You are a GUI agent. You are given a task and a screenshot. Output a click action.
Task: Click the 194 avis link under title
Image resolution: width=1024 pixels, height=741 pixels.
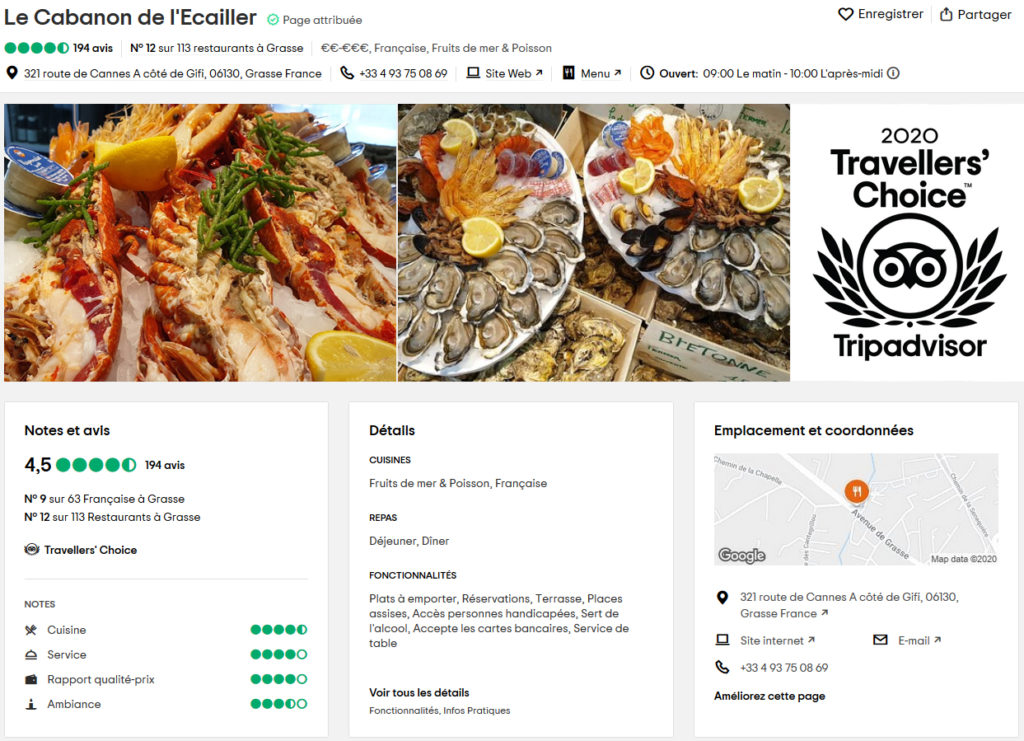93,48
